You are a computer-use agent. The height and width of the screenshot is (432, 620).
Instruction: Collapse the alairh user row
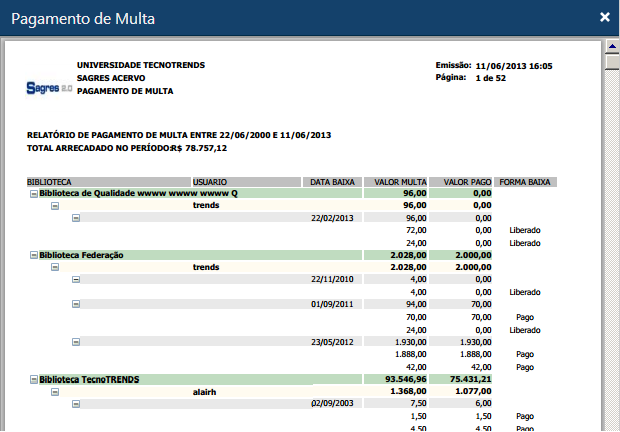(x=55, y=392)
